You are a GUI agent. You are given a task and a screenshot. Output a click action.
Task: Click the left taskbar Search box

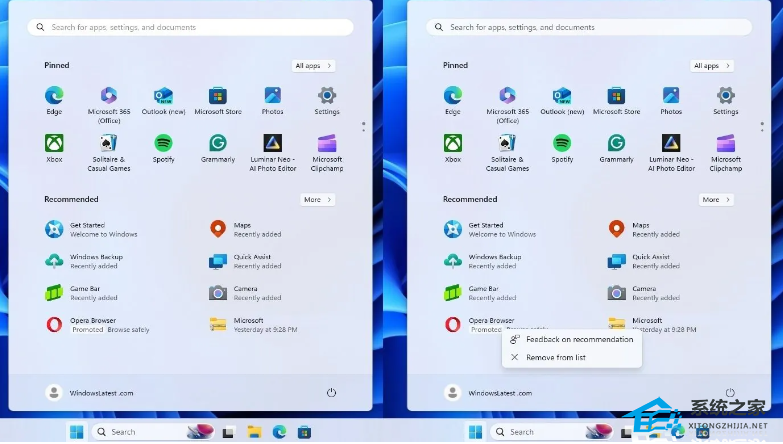(x=154, y=432)
